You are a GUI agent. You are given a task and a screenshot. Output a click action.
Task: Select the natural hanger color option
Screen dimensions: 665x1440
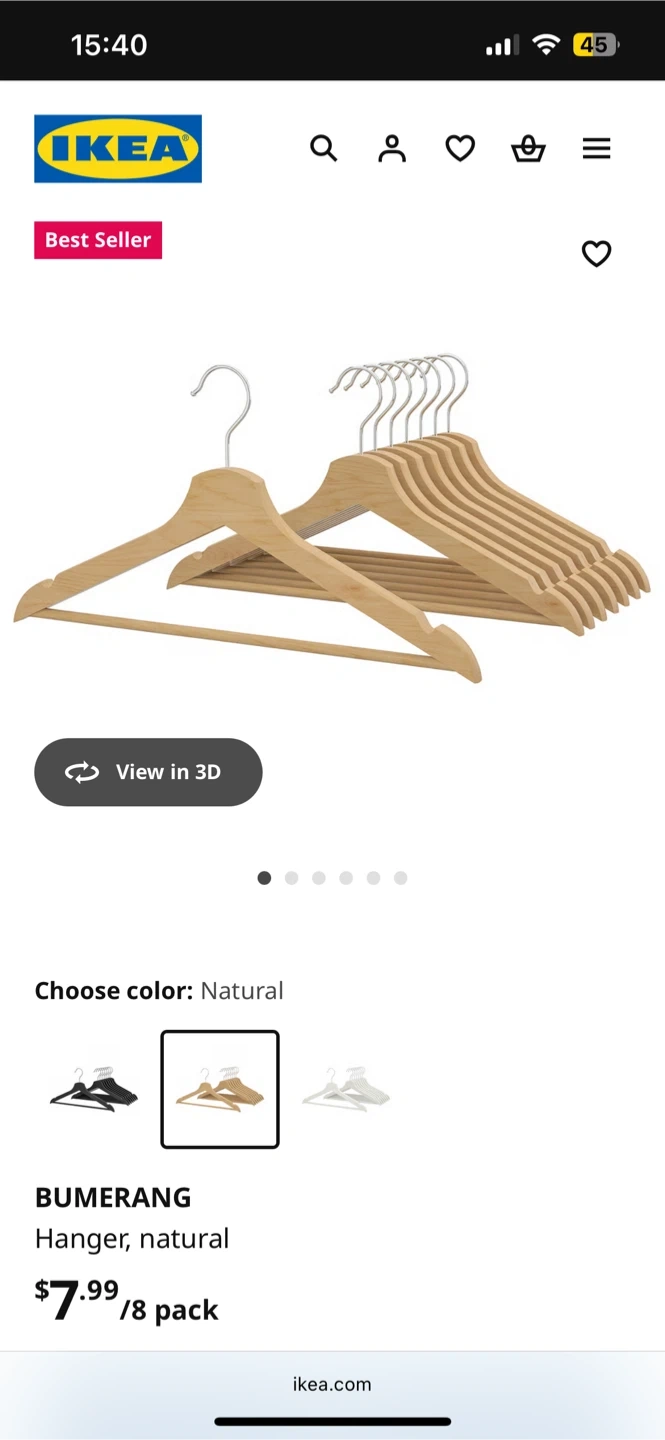220,1089
